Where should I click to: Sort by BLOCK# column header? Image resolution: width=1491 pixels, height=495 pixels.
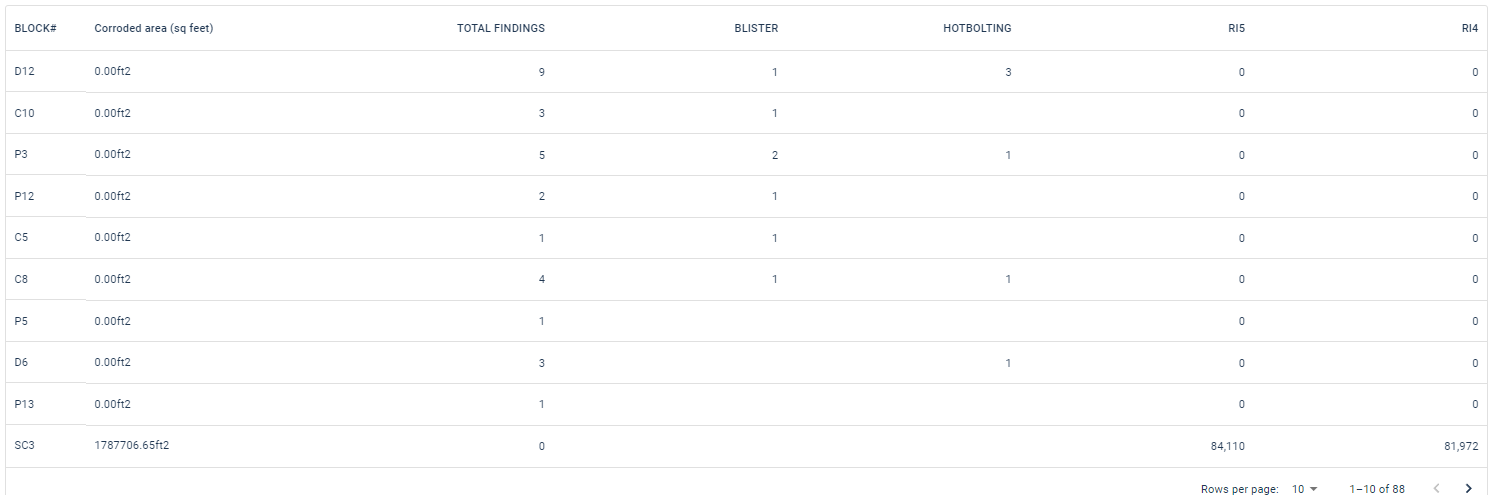[35, 28]
